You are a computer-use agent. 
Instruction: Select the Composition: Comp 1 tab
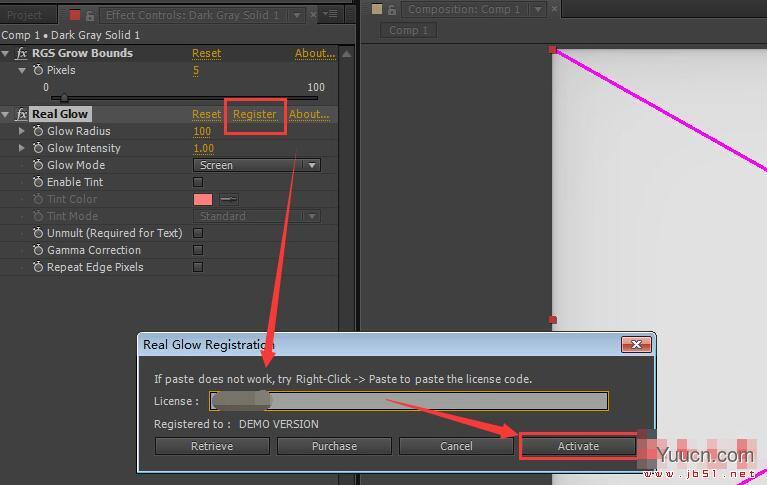tap(464, 9)
